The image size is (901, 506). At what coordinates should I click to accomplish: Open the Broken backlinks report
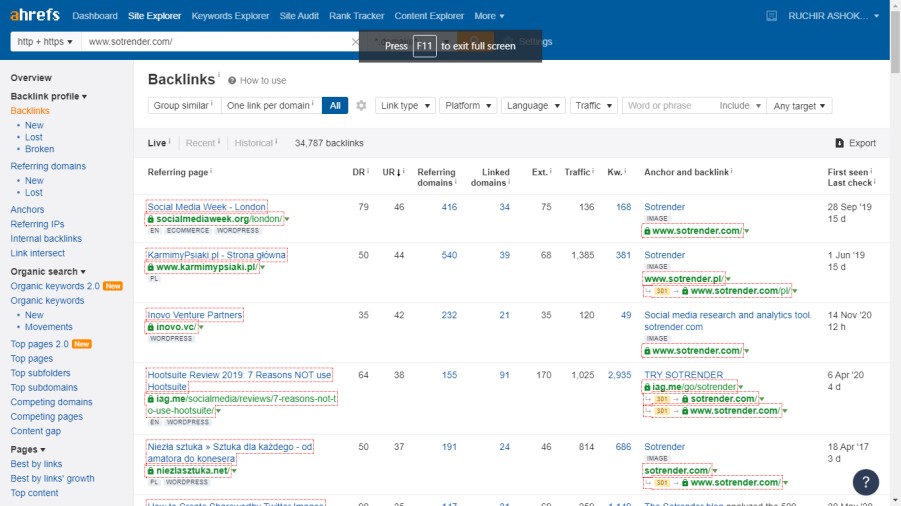coord(39,149)
